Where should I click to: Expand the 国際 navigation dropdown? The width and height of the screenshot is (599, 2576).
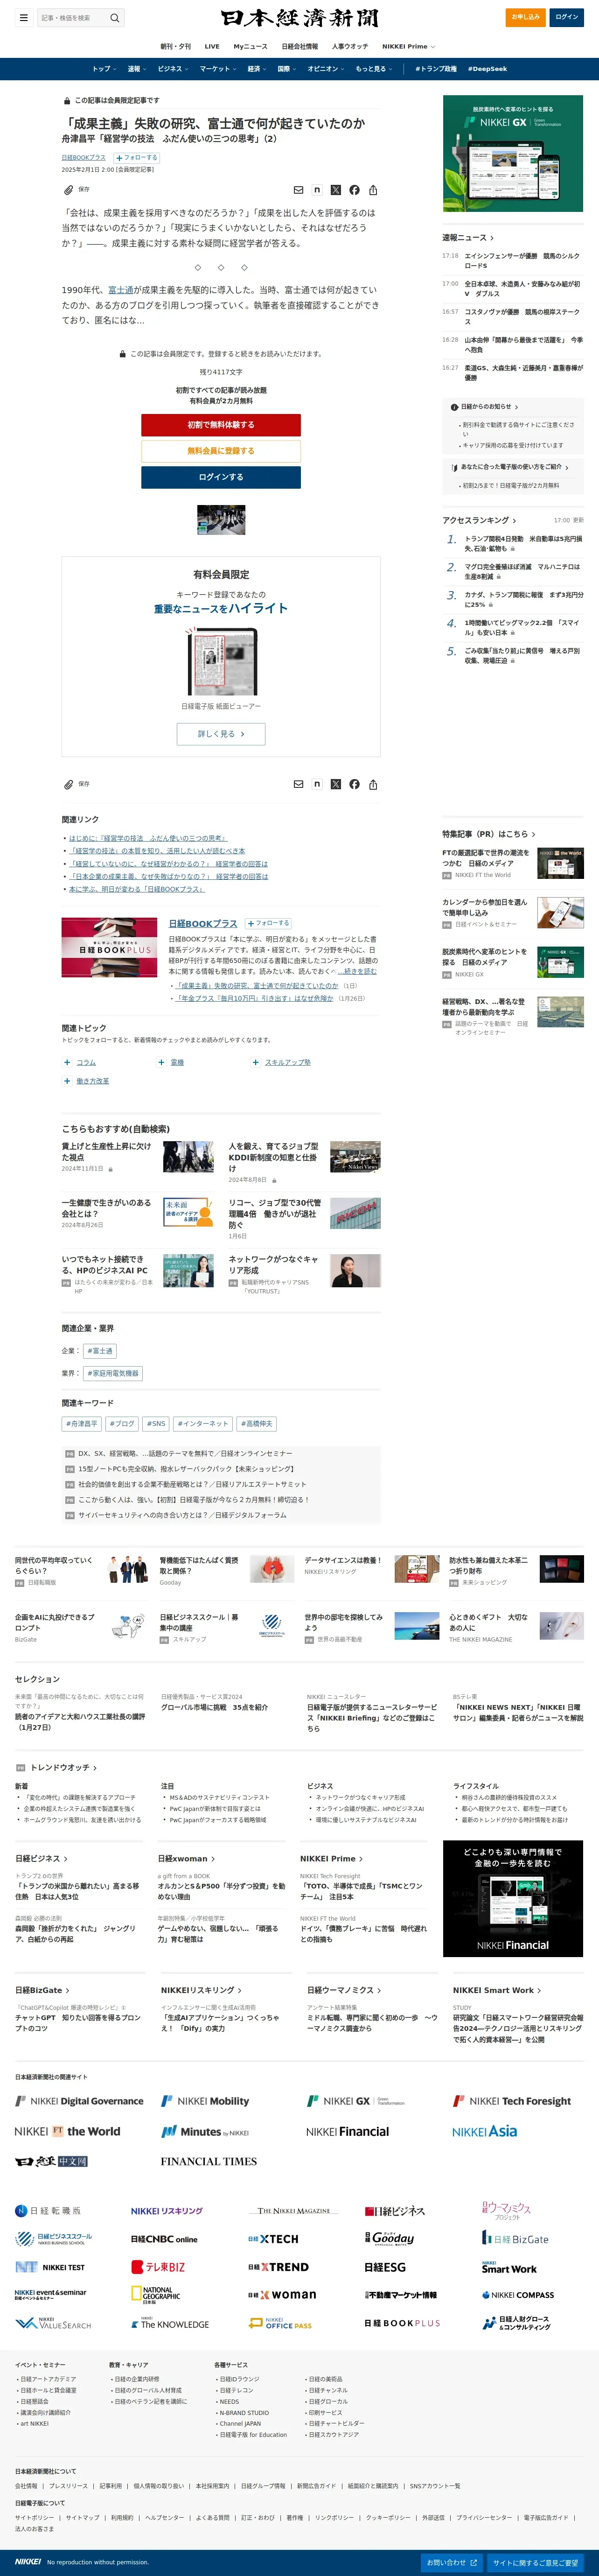[x=287, y=69]
